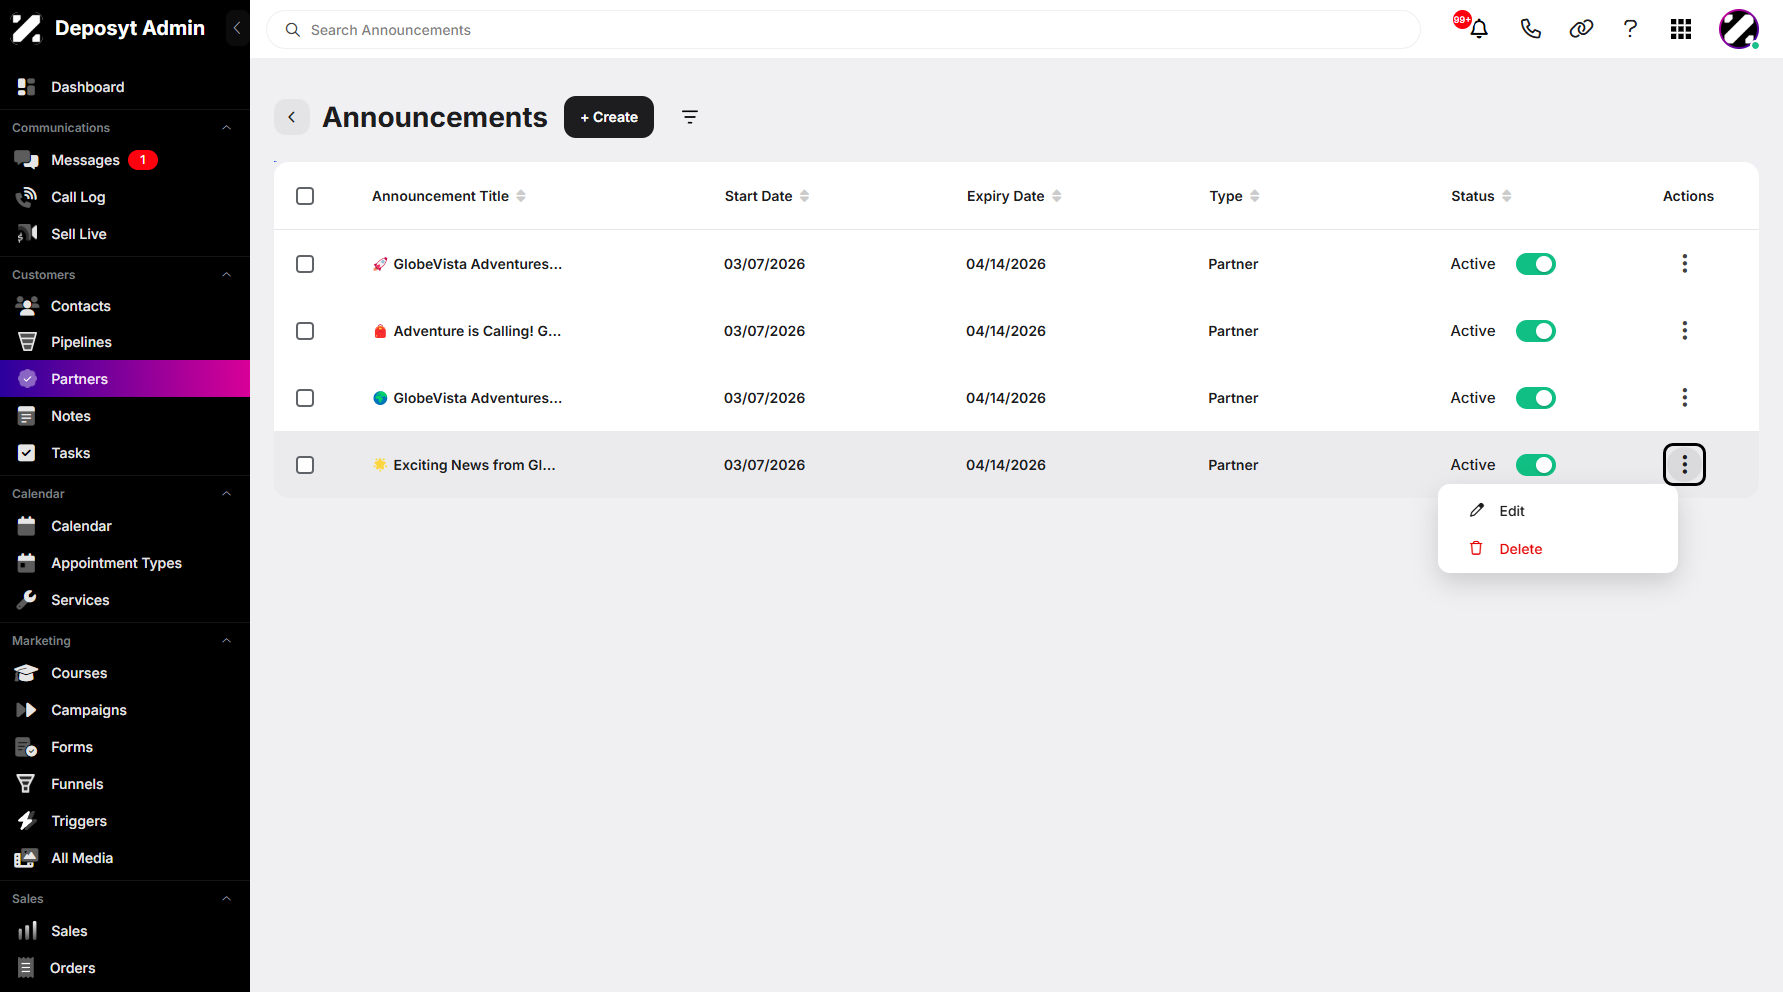Image resolution: width=1783 pixels, height=992 pixels.
Task: Check the box for Exciting News row
Action: click(305, 465)
